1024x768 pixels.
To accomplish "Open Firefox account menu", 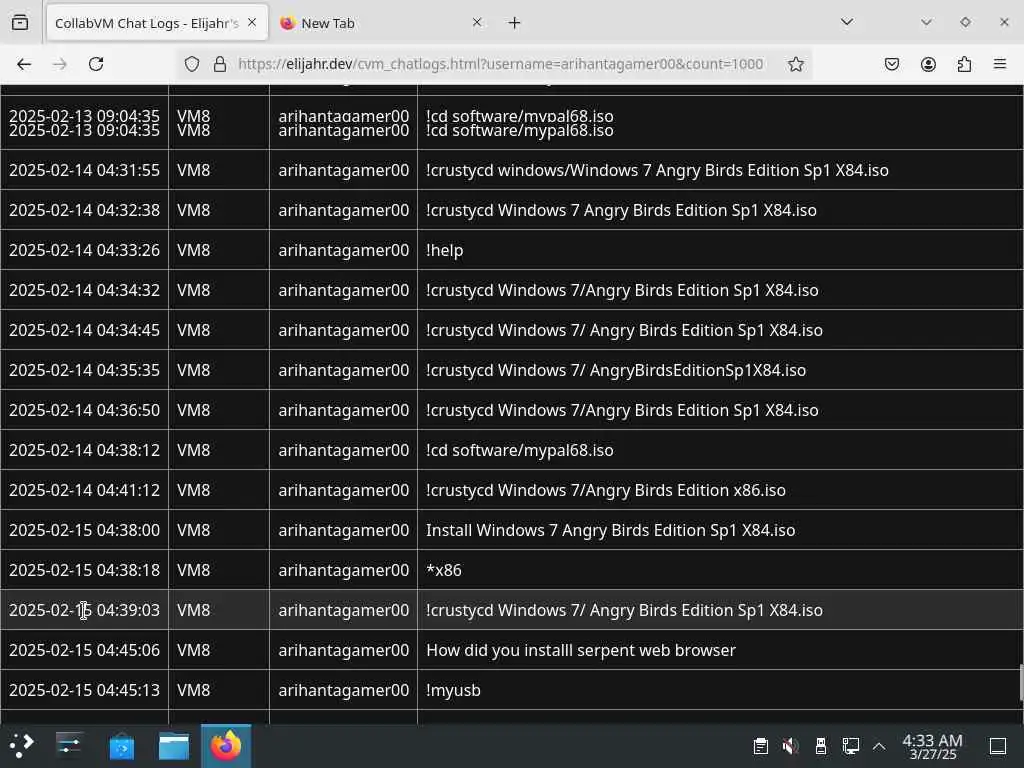I will [928, 64].
